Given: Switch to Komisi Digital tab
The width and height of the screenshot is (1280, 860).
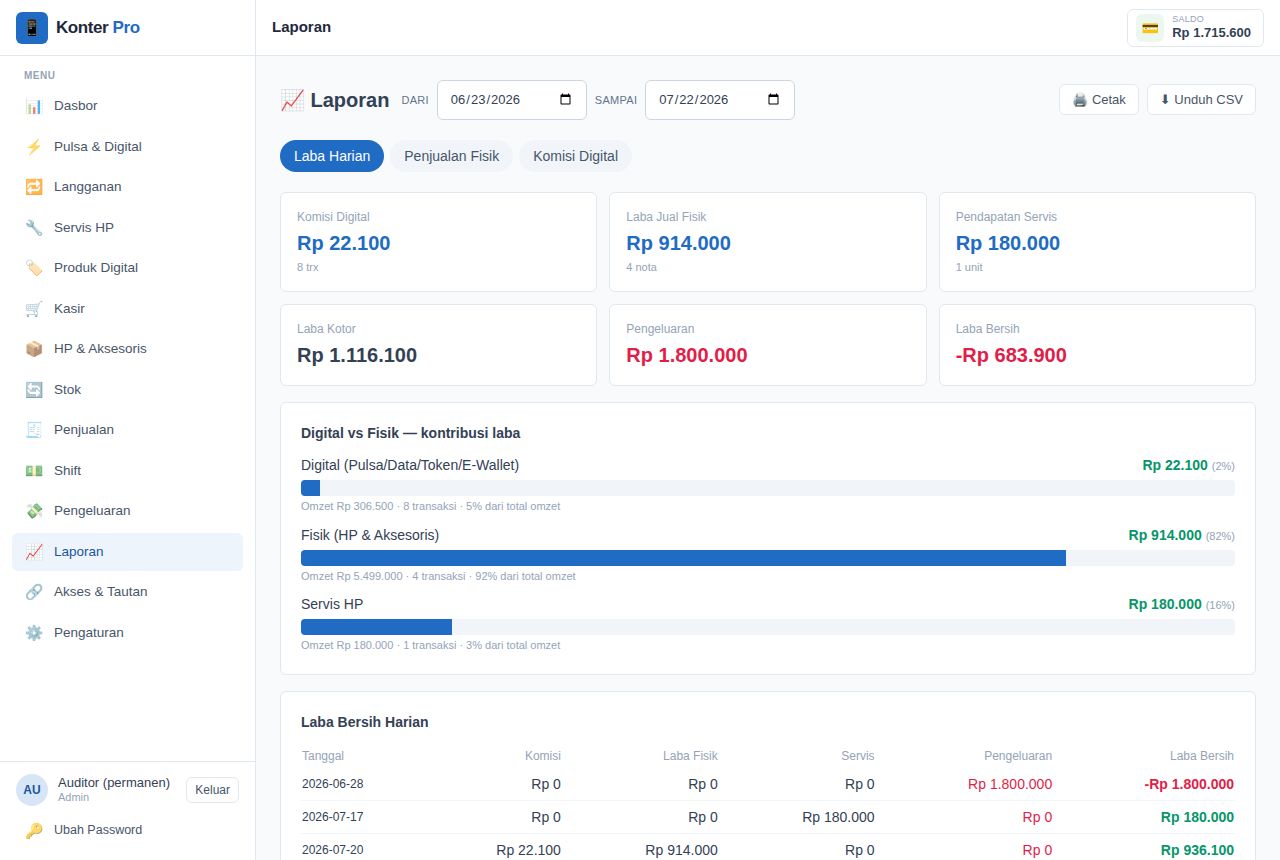Looking at the screenshot, I should tap(575, 156).
